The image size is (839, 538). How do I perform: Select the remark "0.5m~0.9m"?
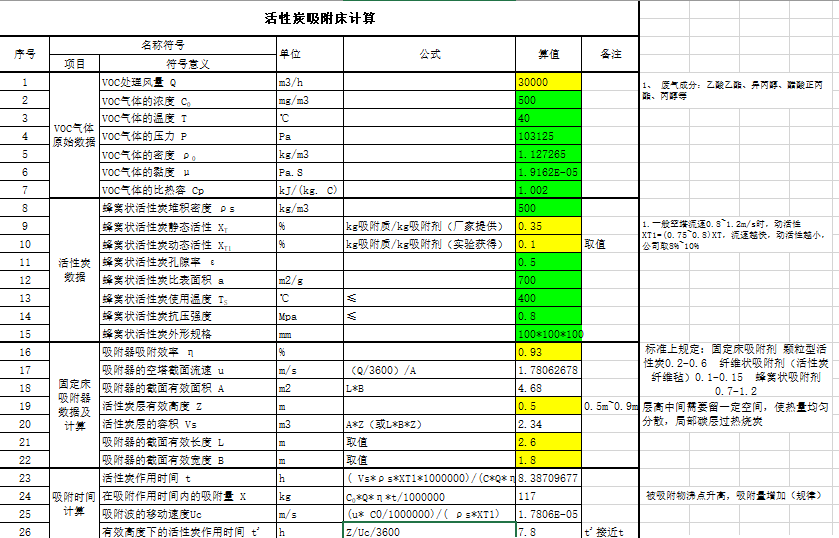[x=610, y=406]
